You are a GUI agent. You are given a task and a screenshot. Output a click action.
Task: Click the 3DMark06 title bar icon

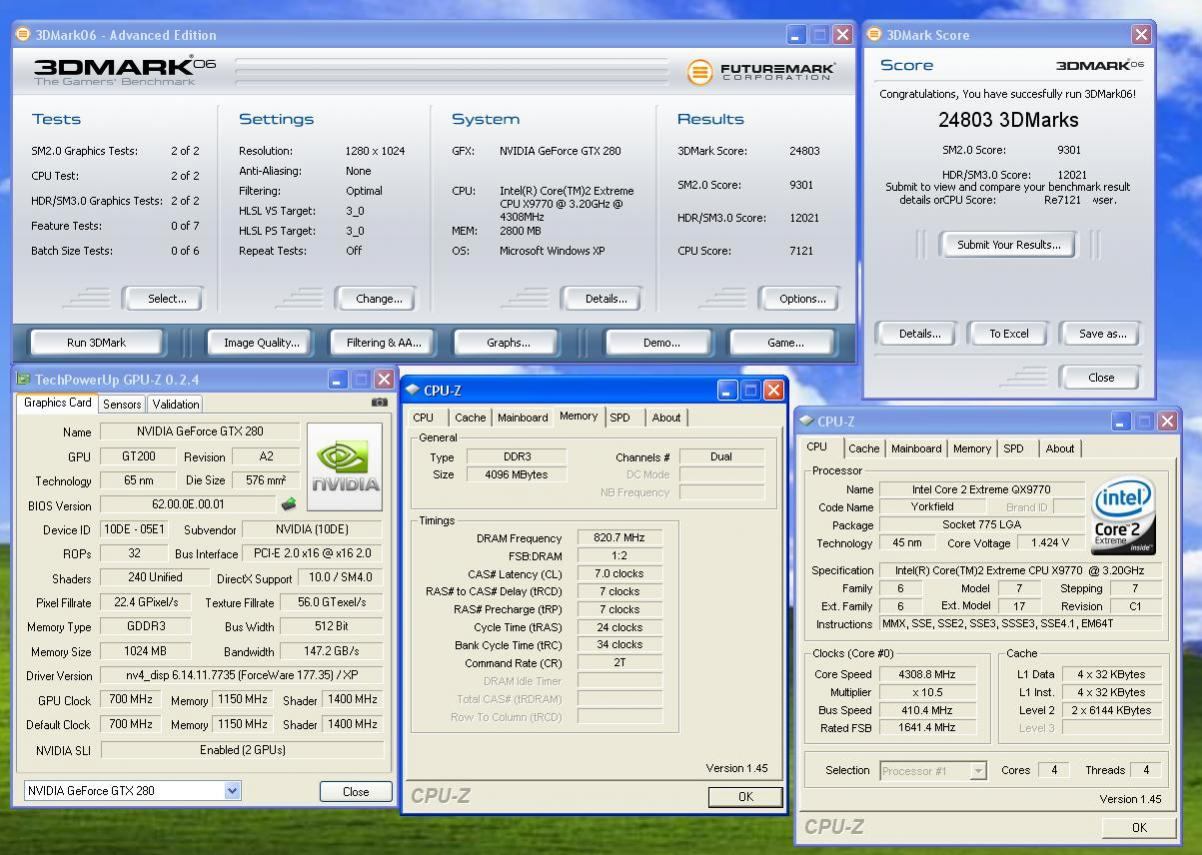tap(23, 35)
